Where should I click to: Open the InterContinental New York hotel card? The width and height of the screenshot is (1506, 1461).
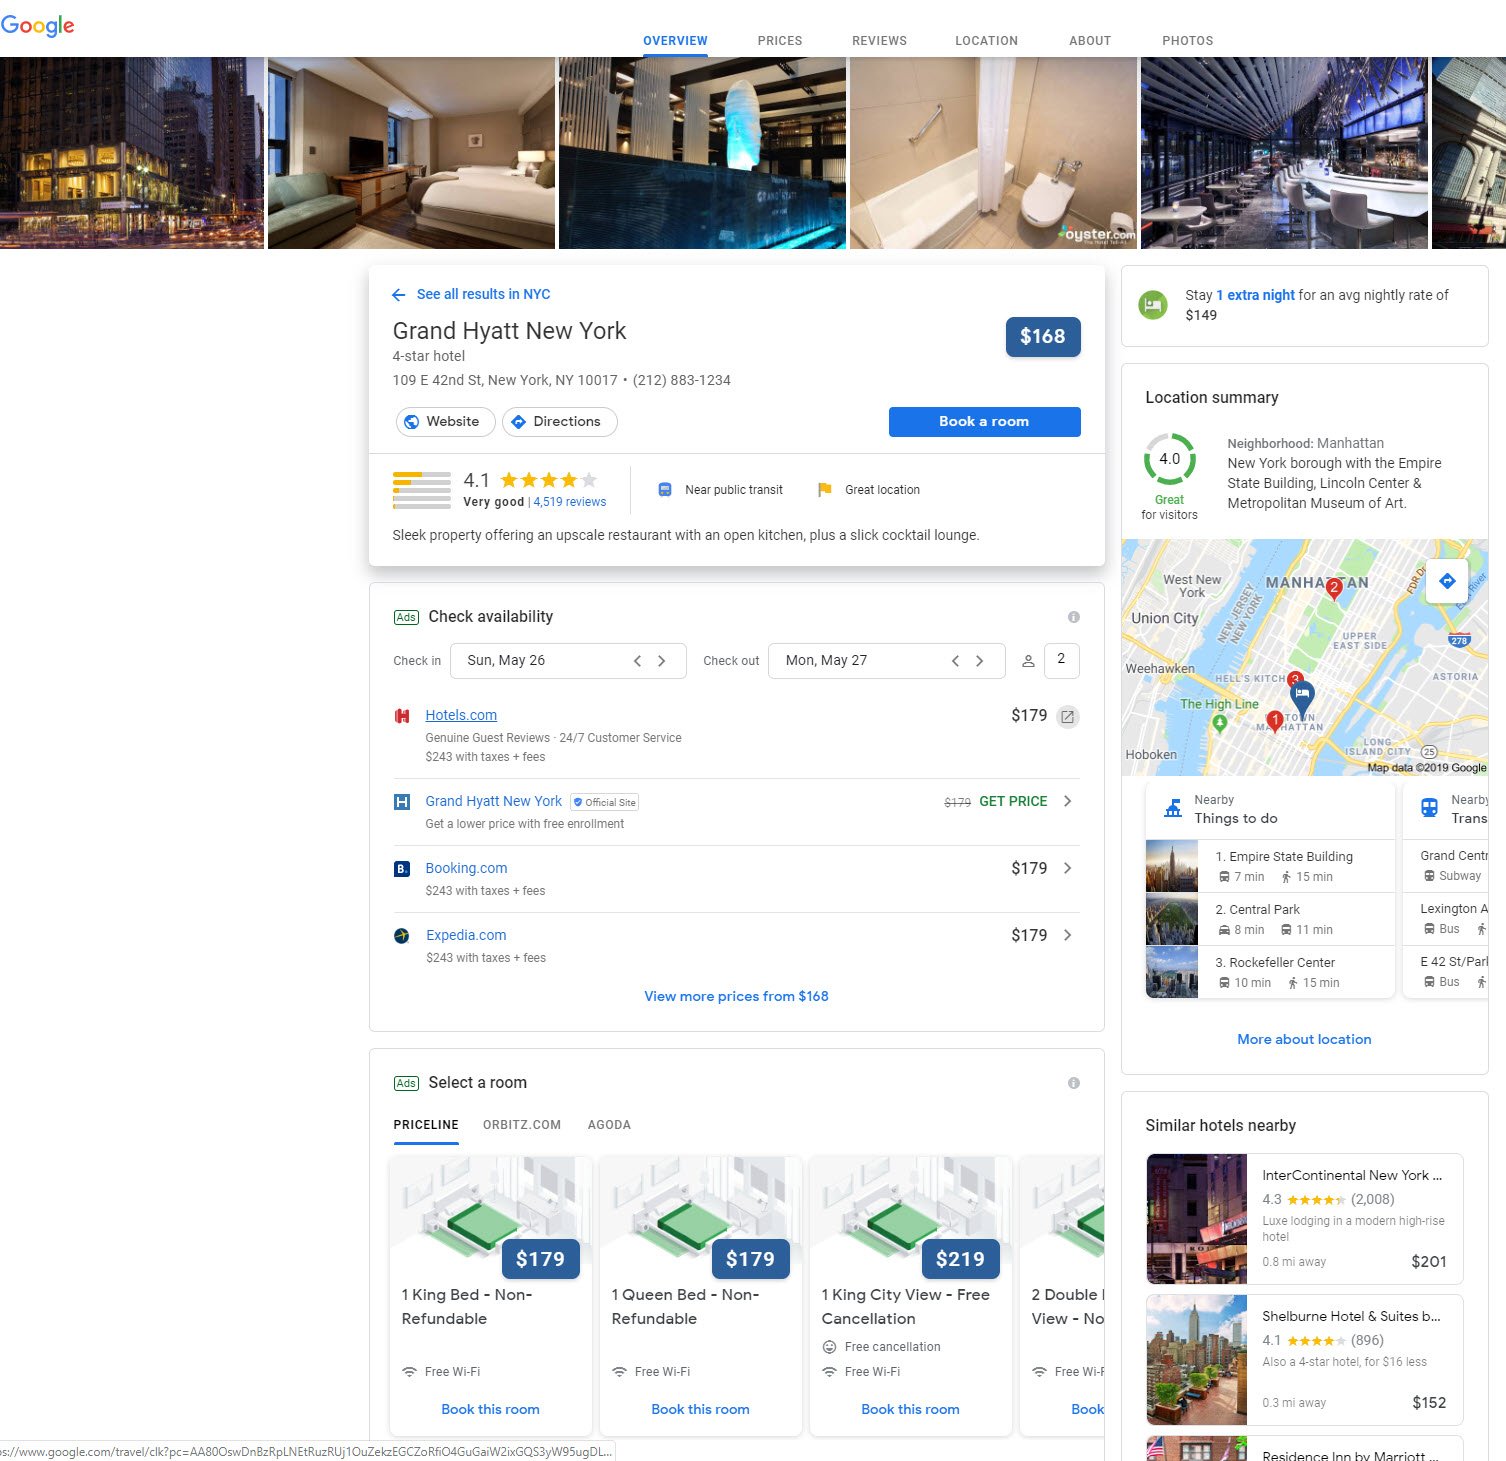point(1304,1219)
